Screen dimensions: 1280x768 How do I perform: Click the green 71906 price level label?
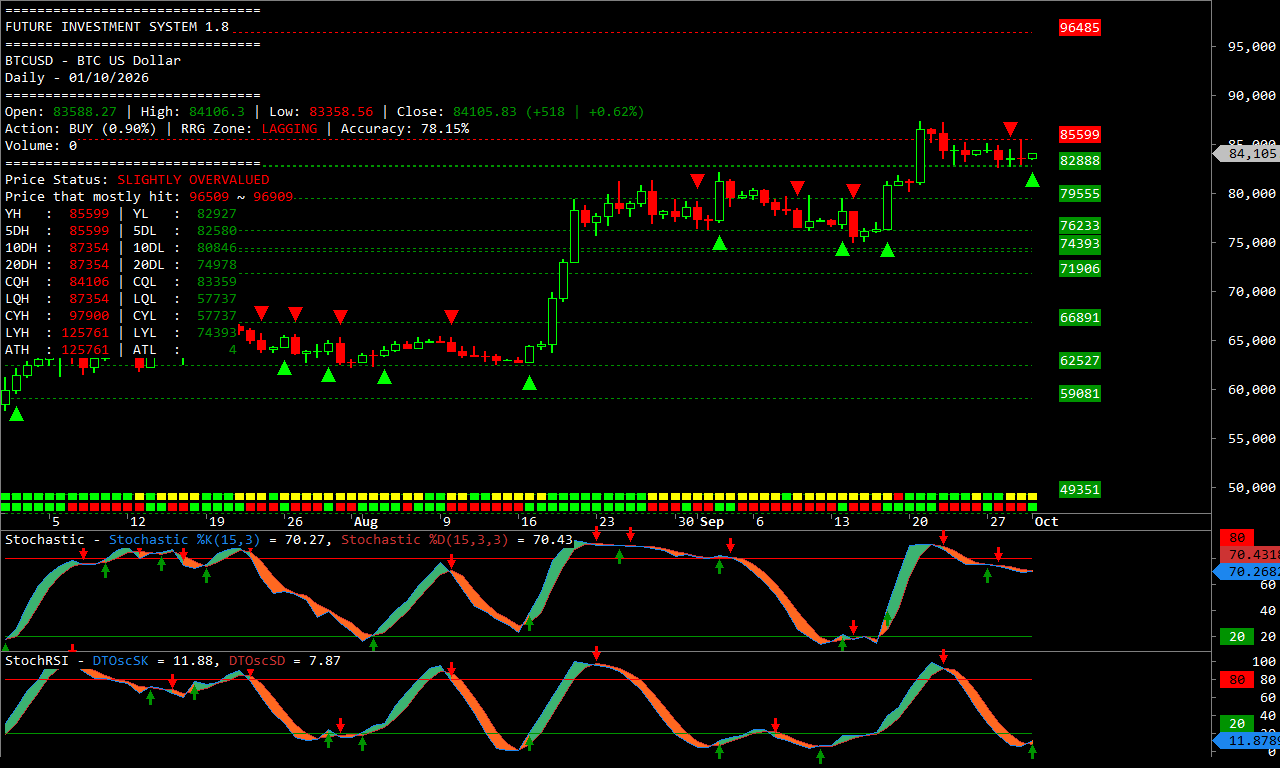[x=1080, y=268]
